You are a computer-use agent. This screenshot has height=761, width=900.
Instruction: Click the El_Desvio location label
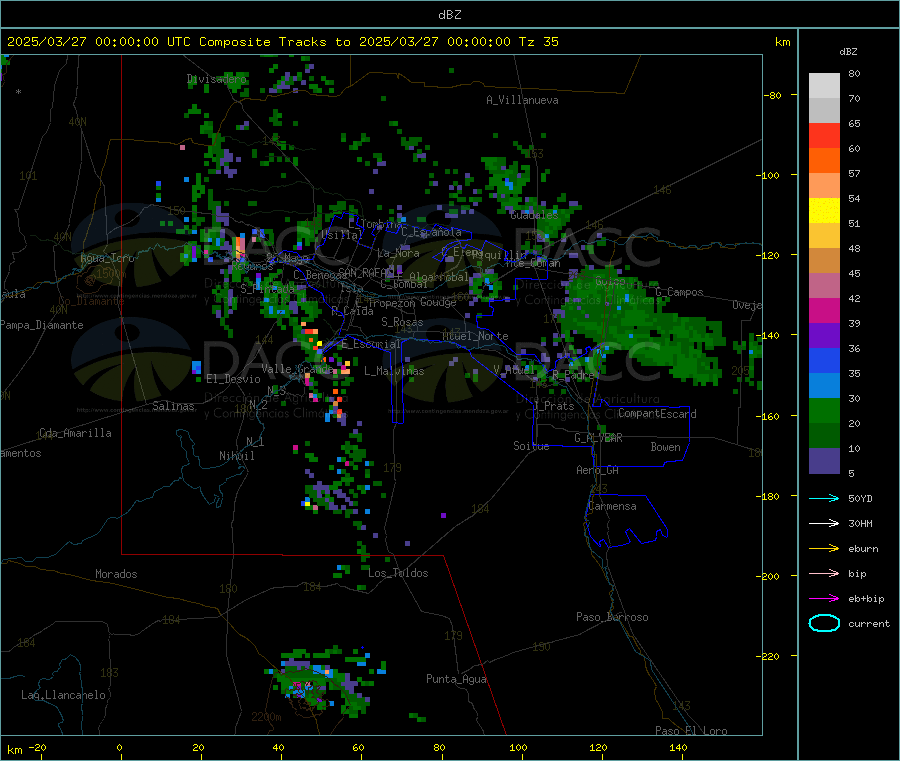(x=234, y=379)
